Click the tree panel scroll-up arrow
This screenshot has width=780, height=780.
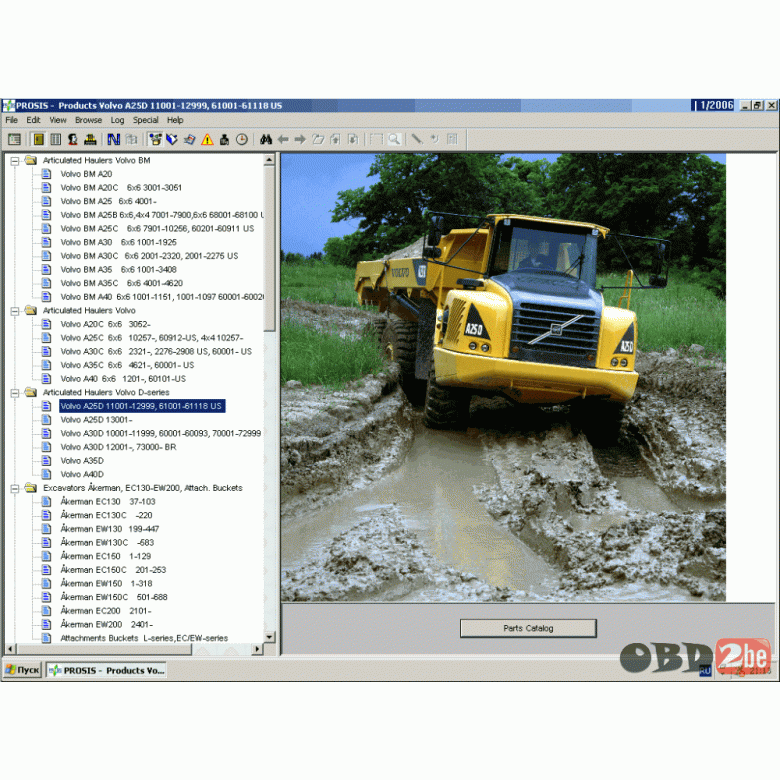(x=269, y=160)
